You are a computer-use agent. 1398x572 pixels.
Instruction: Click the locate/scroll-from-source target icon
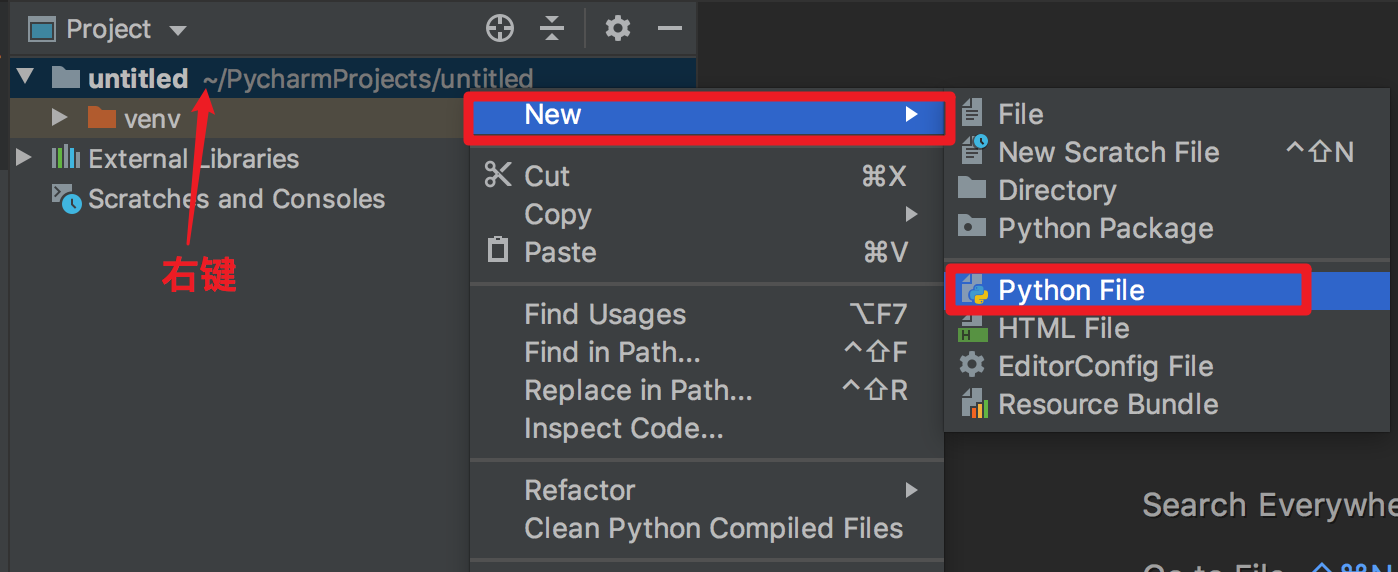pyautogui.click(x=499, y=29)
